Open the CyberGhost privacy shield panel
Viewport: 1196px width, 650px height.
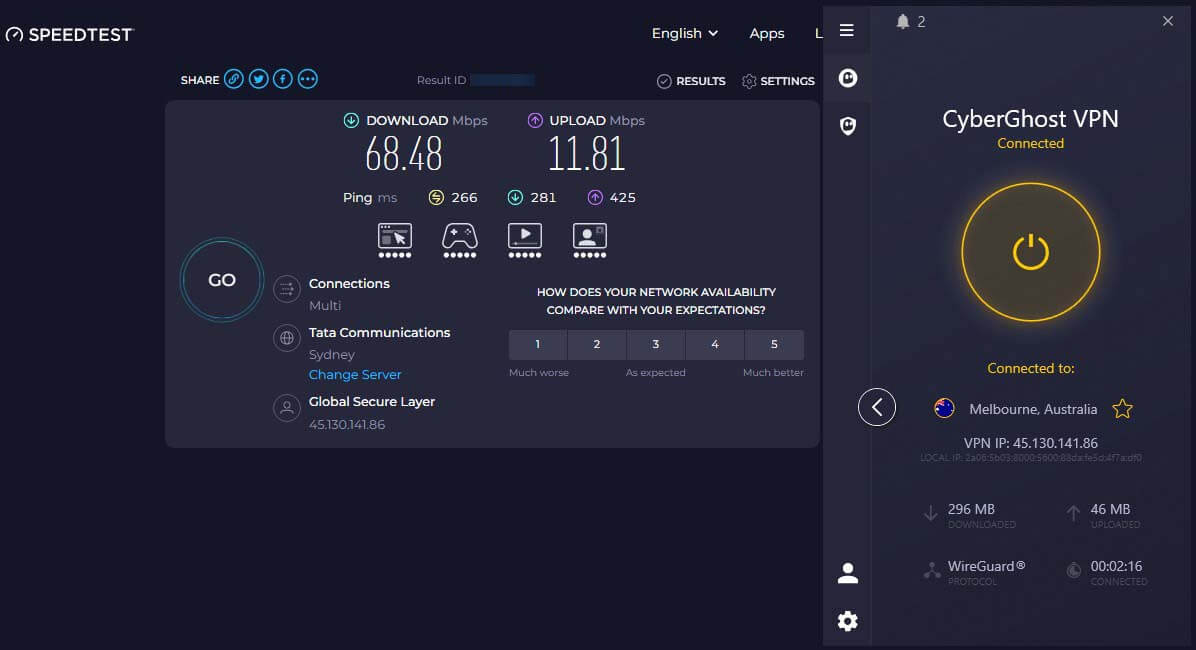[847, 126]
